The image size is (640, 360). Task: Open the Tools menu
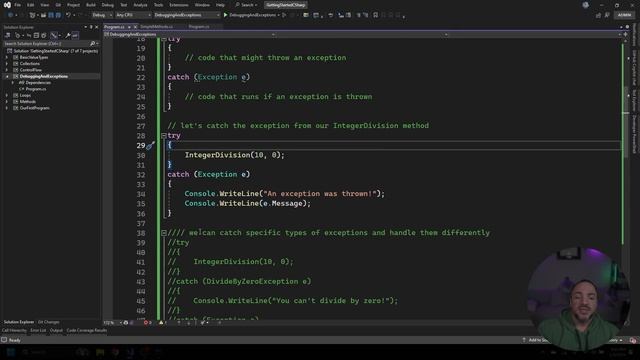tap(158, 5)
